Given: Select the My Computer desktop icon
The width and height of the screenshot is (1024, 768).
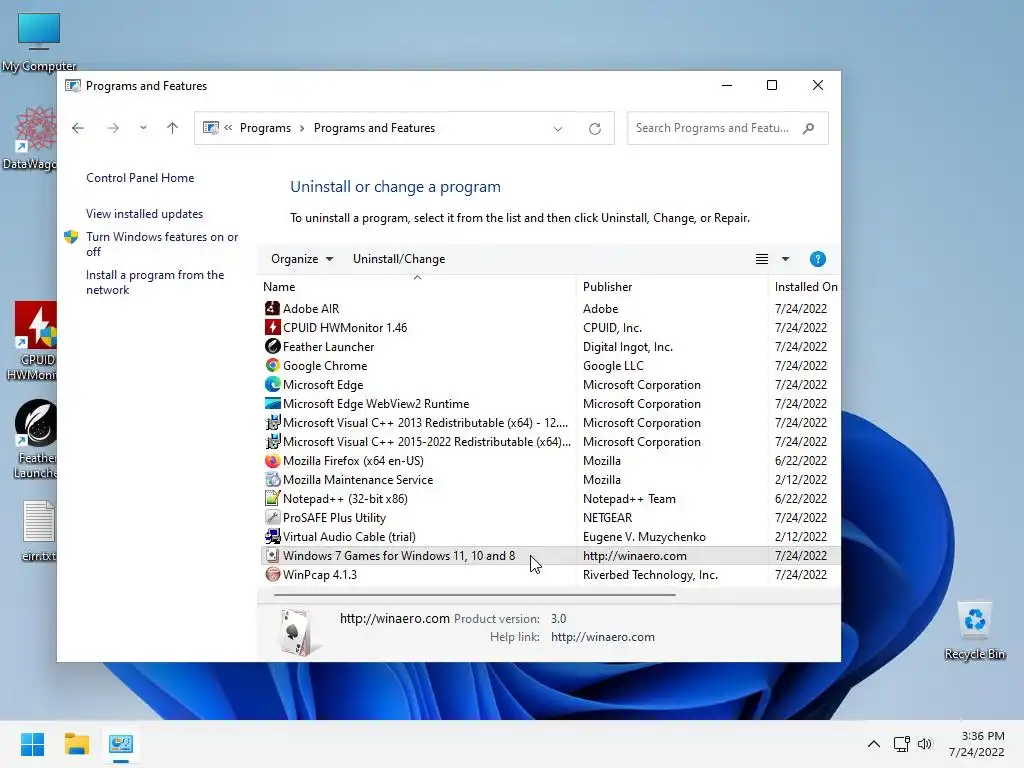Looking at the screenshot, I should coord(39,41).
